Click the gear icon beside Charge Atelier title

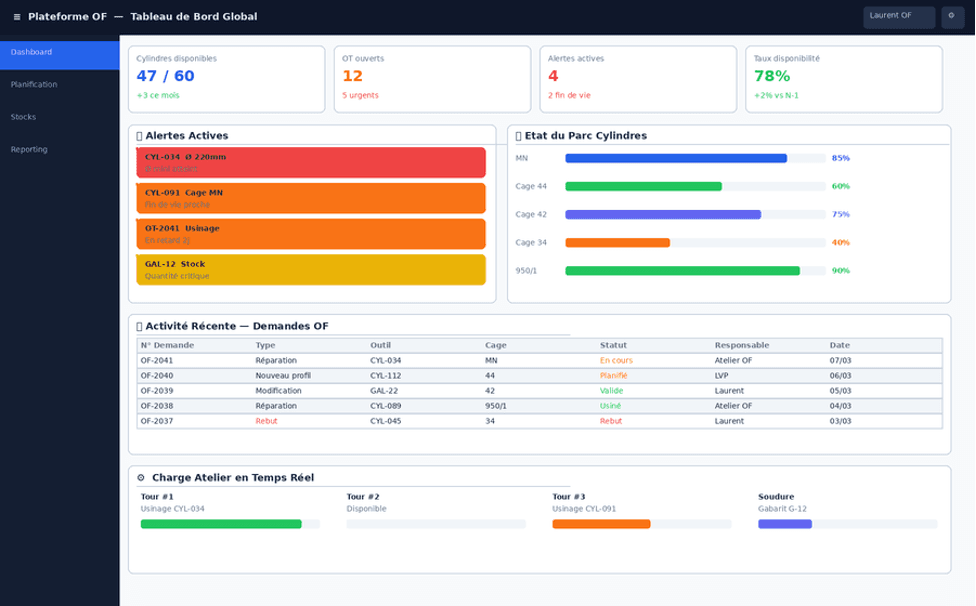click(141, 478)
